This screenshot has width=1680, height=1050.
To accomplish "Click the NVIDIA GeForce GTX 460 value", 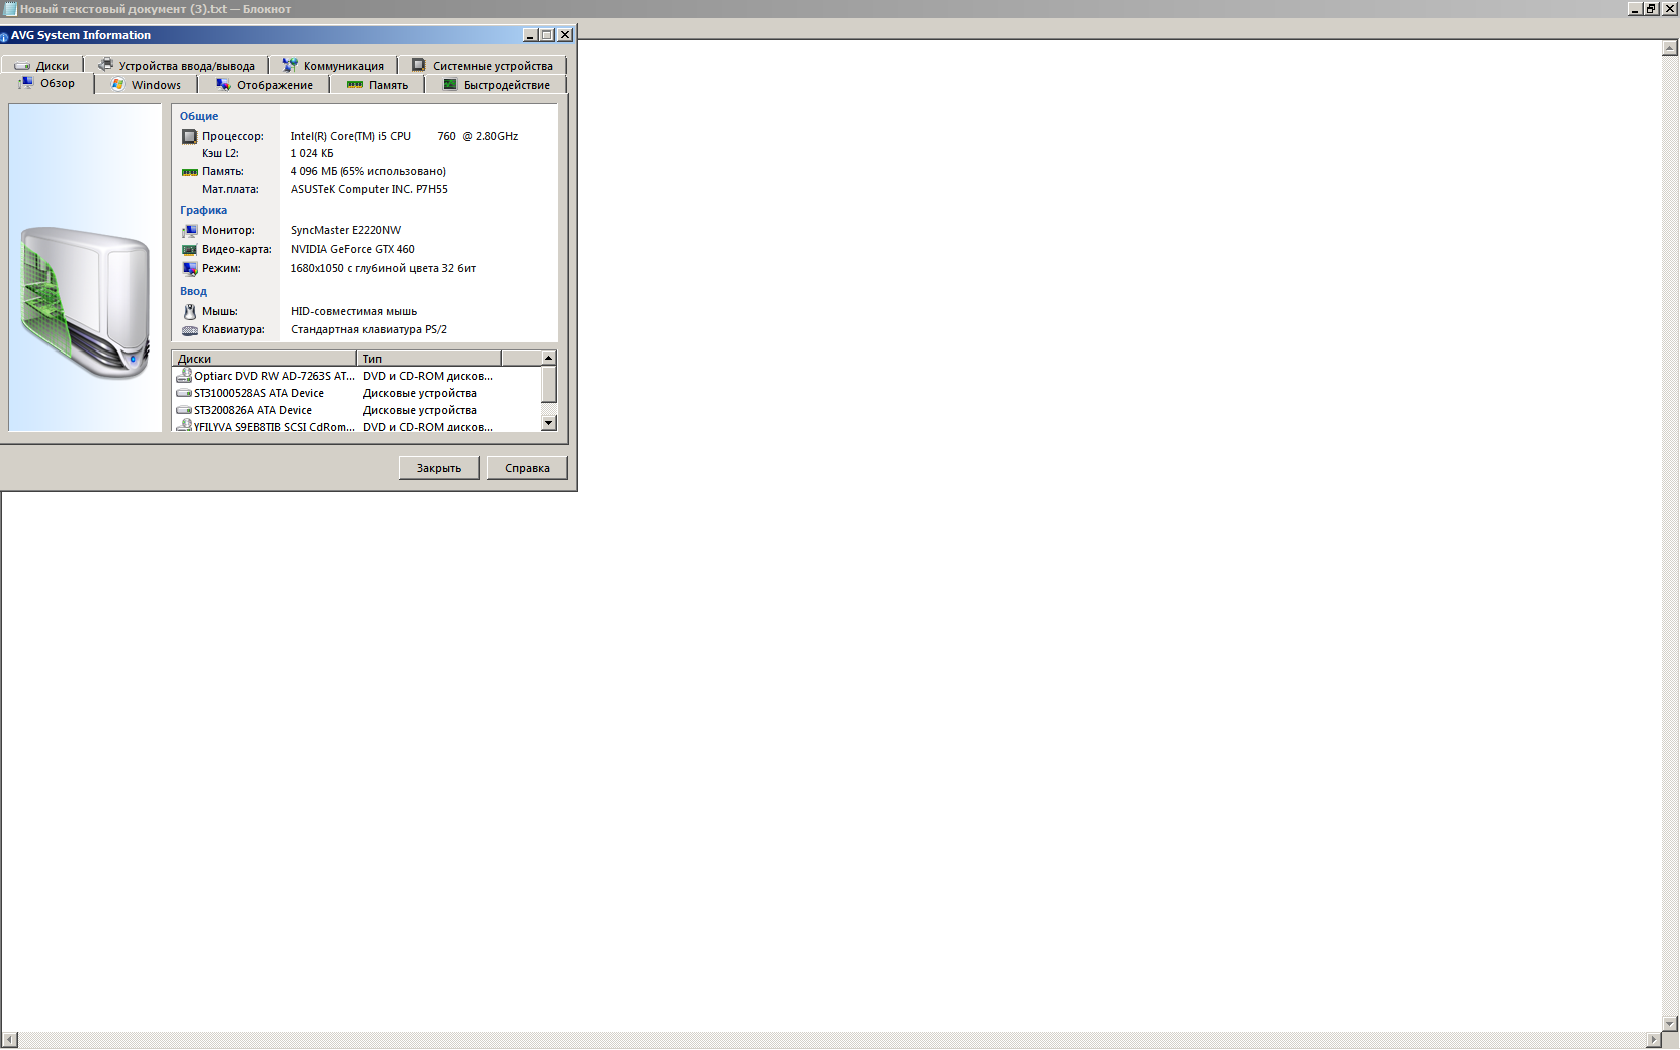I will click(352, 249).
